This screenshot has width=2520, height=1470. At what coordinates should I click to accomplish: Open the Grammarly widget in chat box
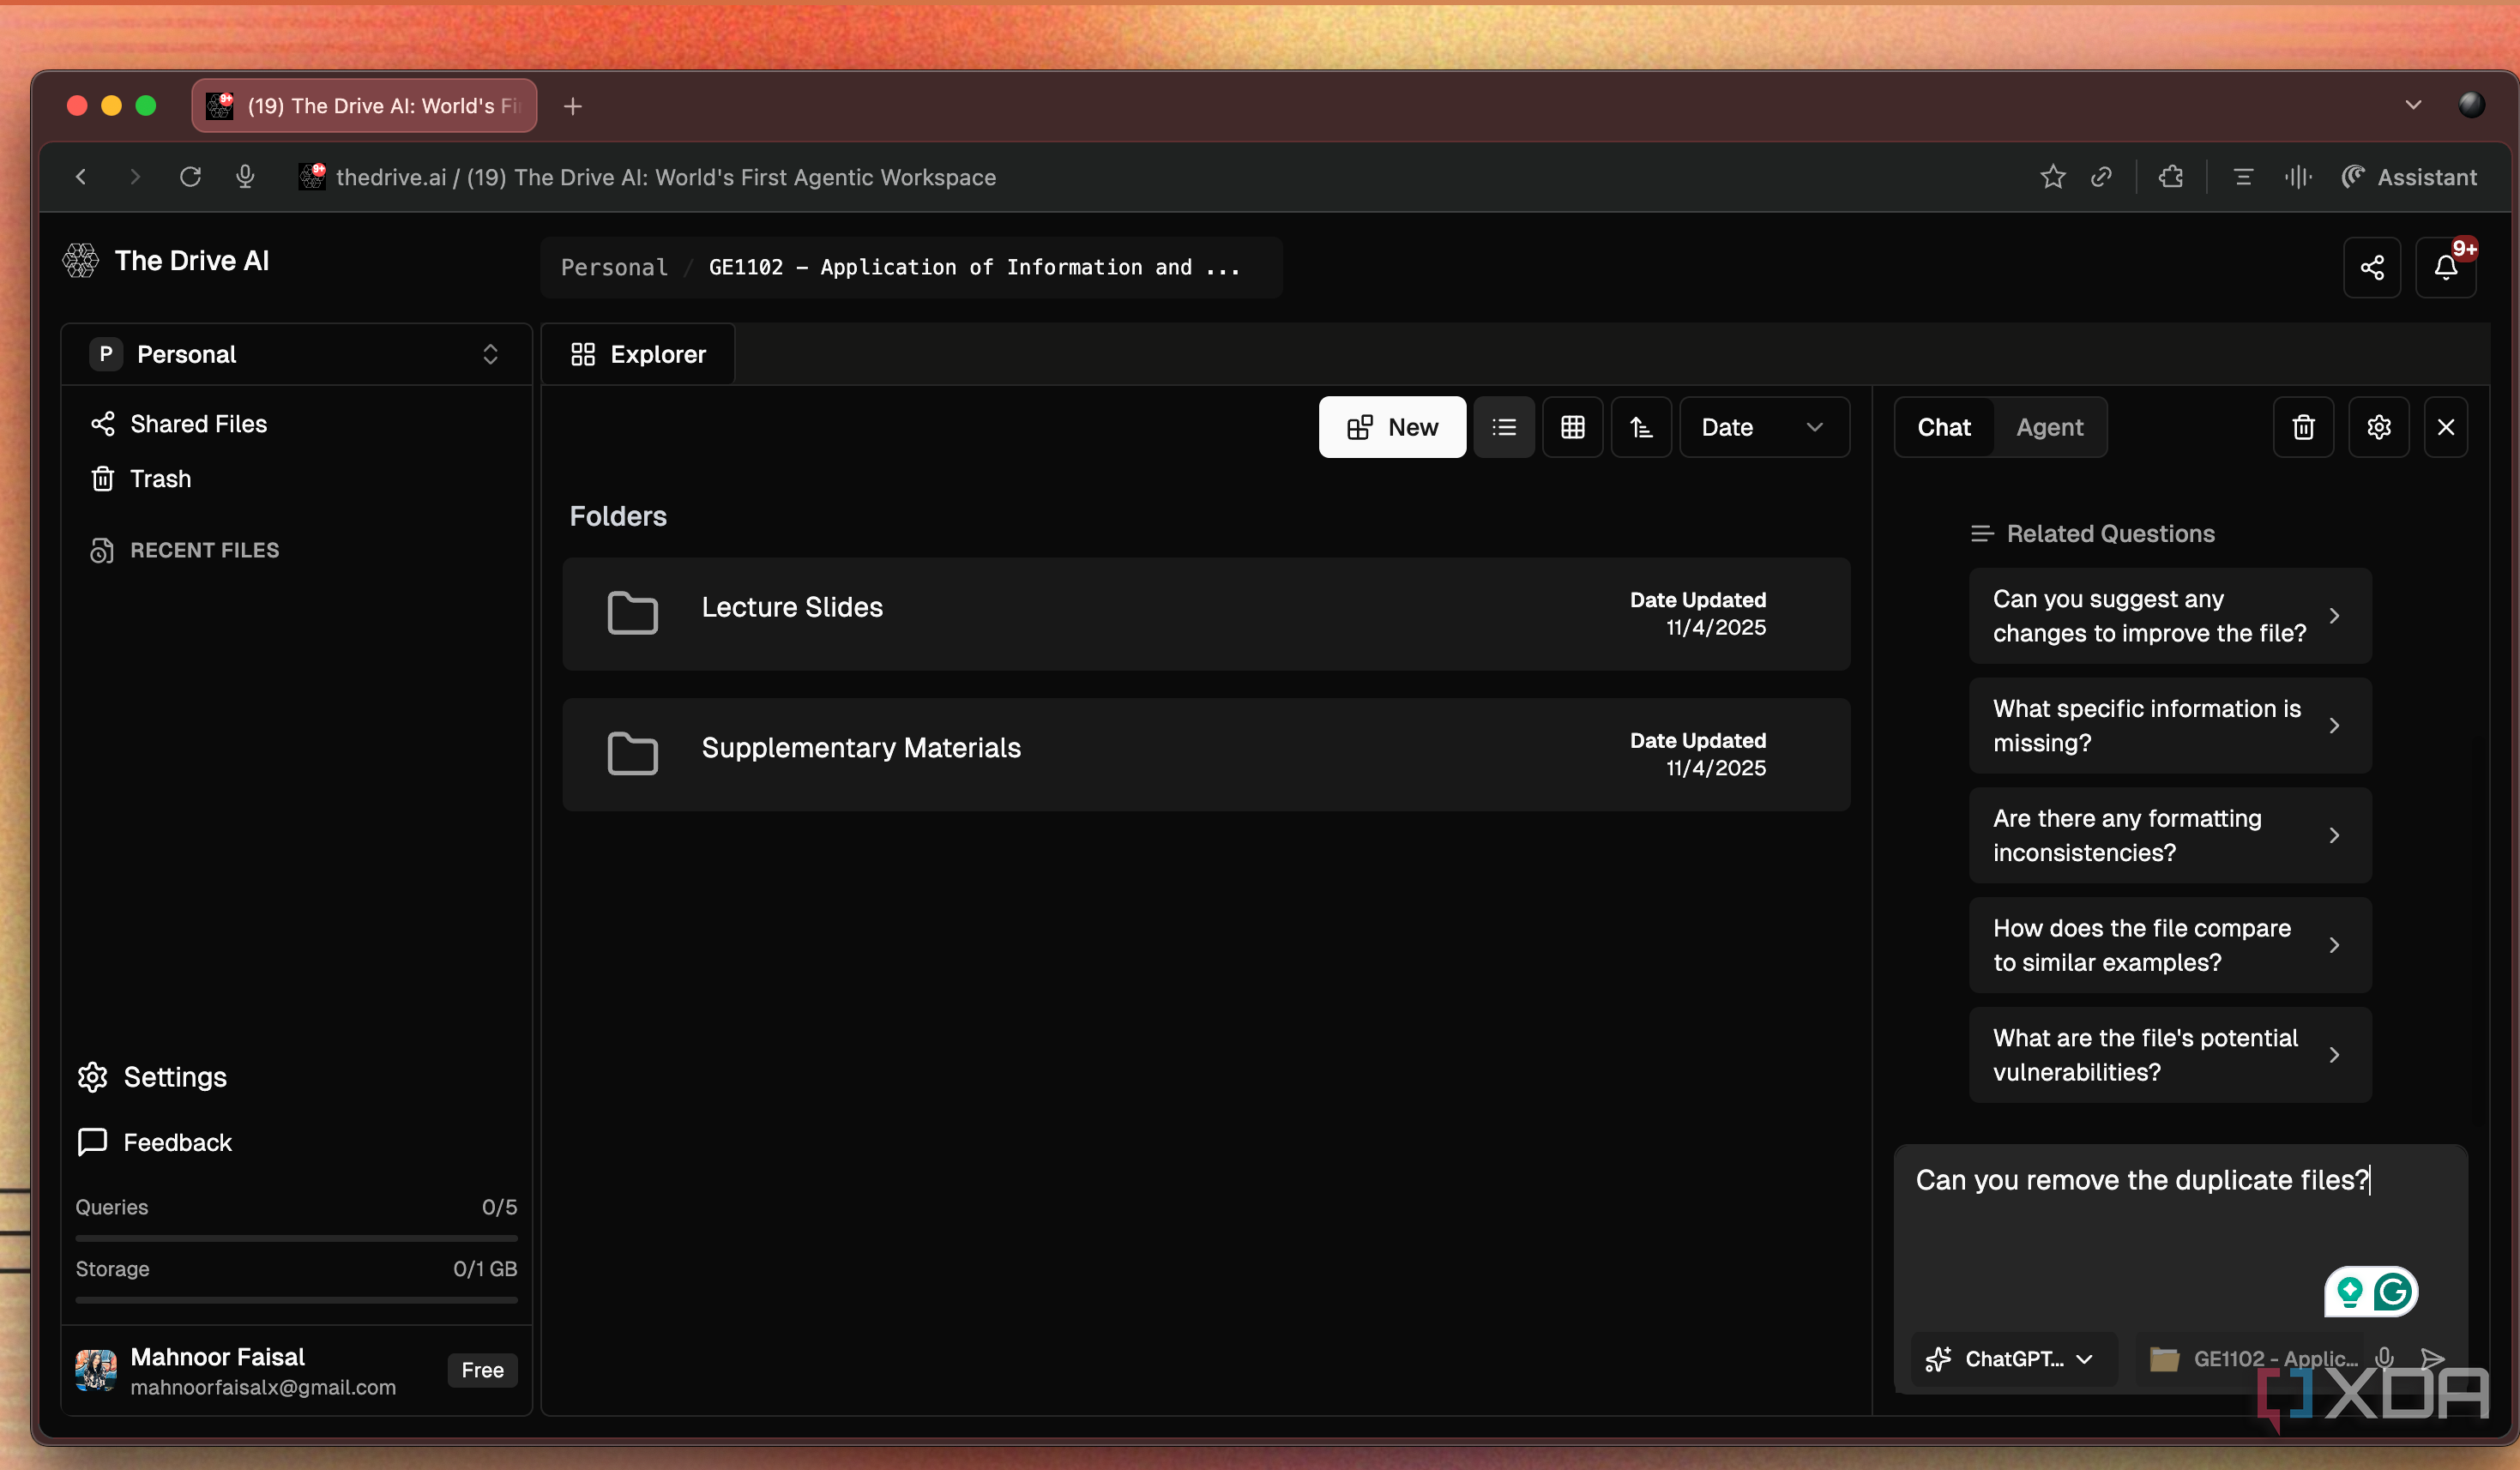2370,1292
